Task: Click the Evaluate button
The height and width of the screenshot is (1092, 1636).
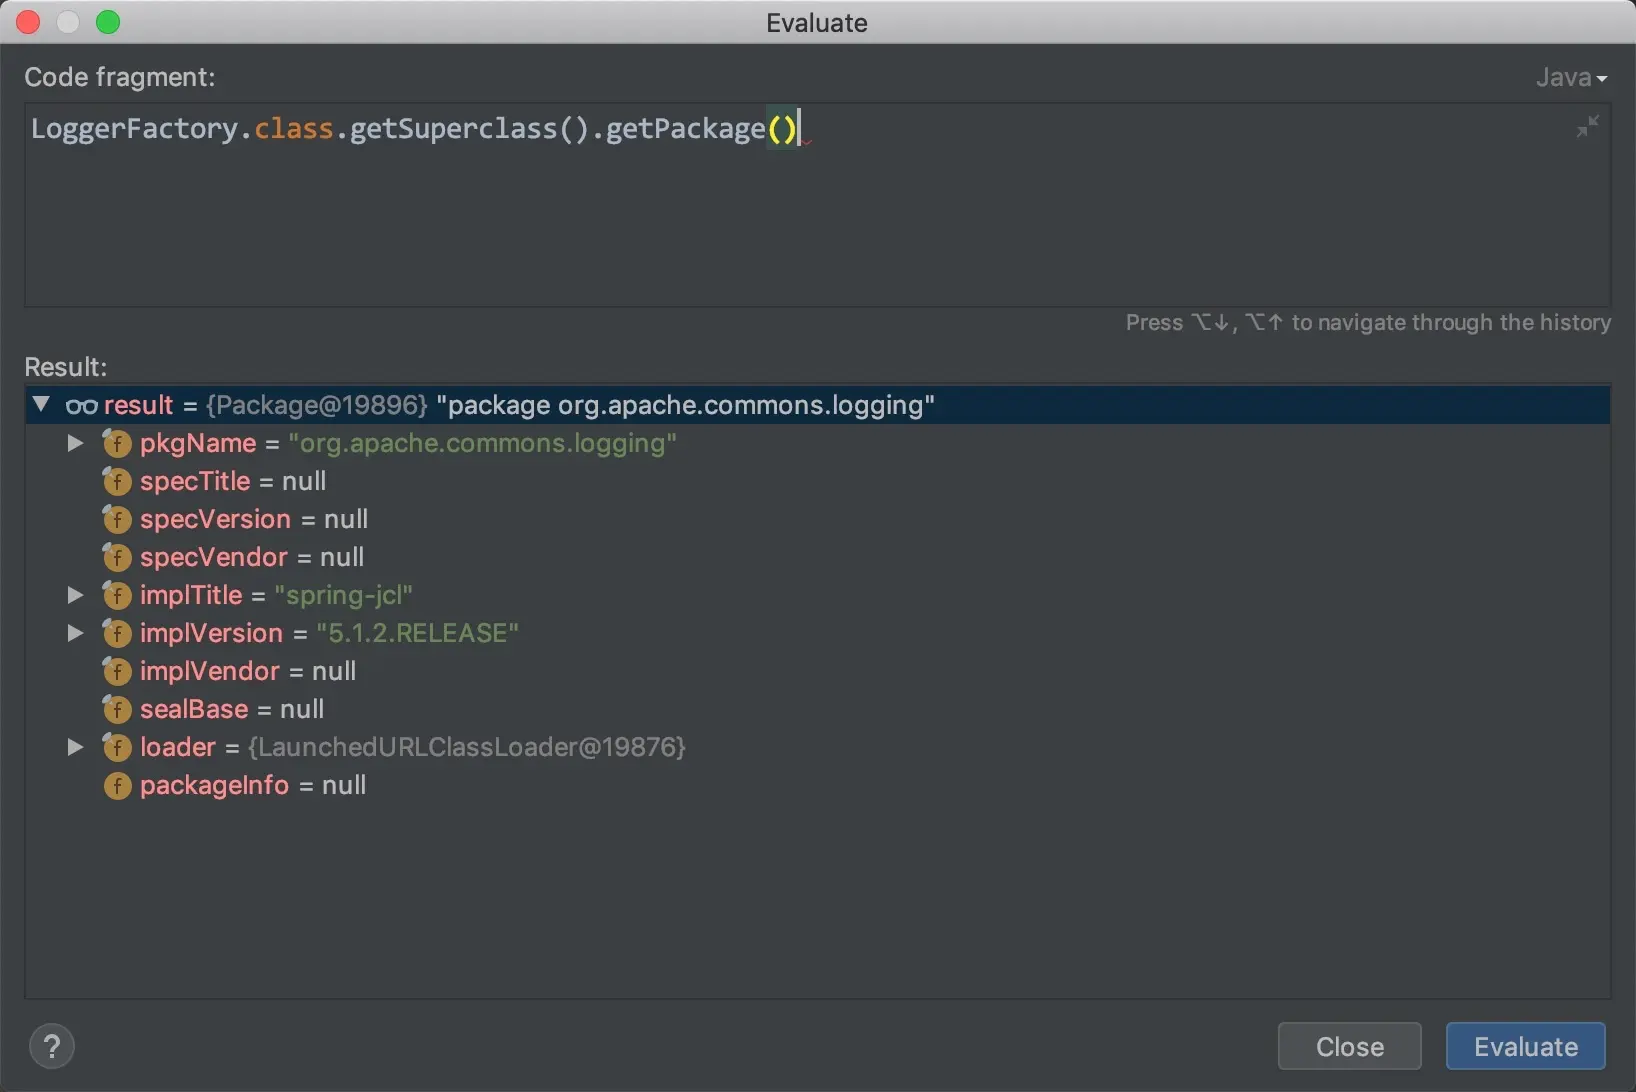Action: pyautogui.click(x=1526, y=1046)
